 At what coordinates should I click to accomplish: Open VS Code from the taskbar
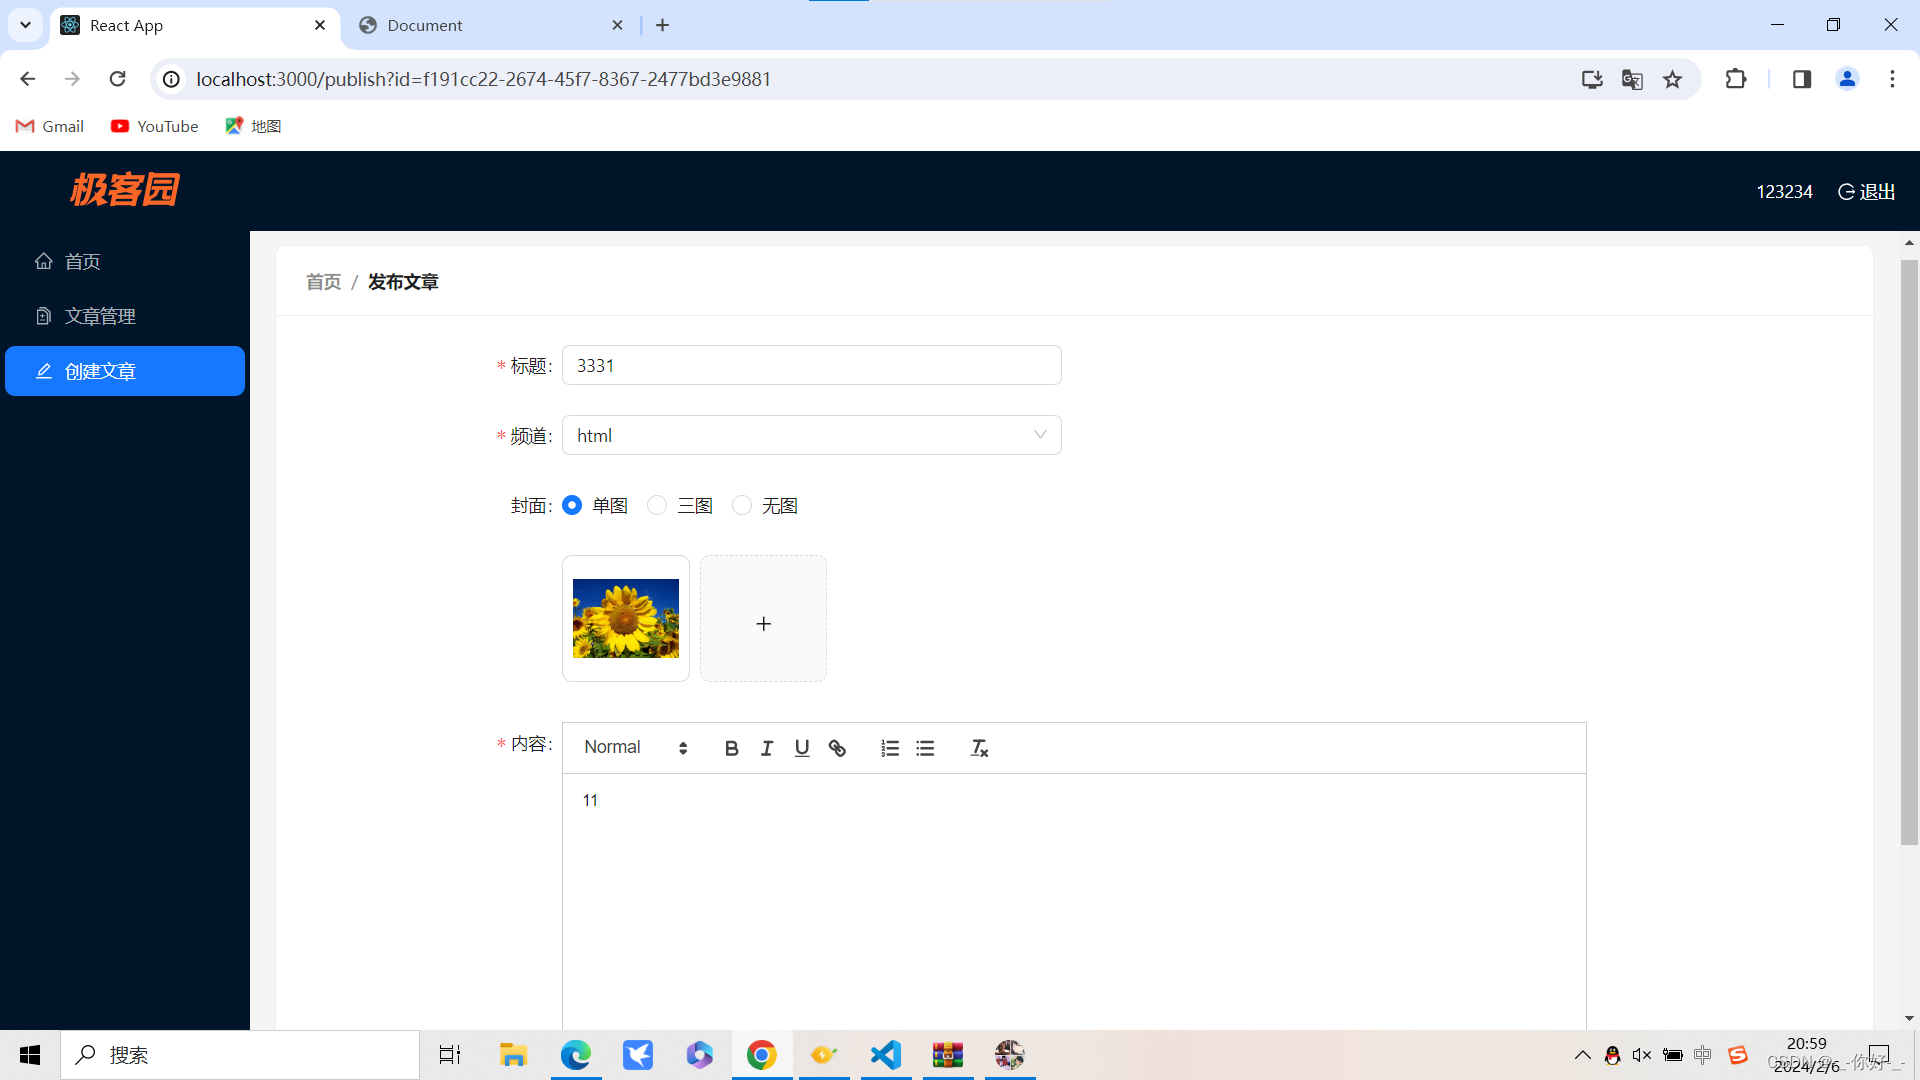(x=885, y=1054)
